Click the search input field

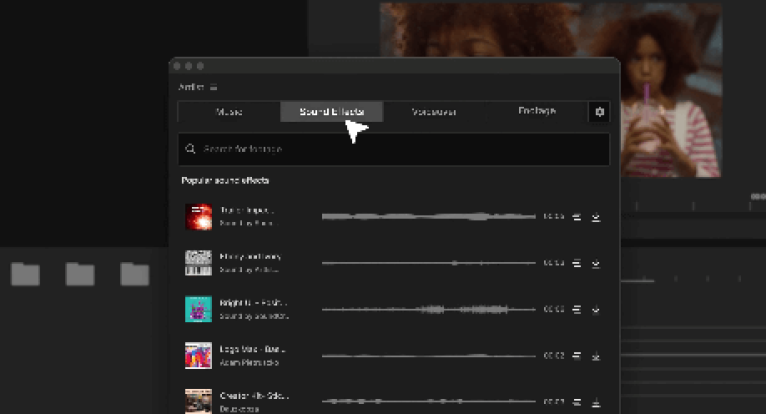coord(400,149)
